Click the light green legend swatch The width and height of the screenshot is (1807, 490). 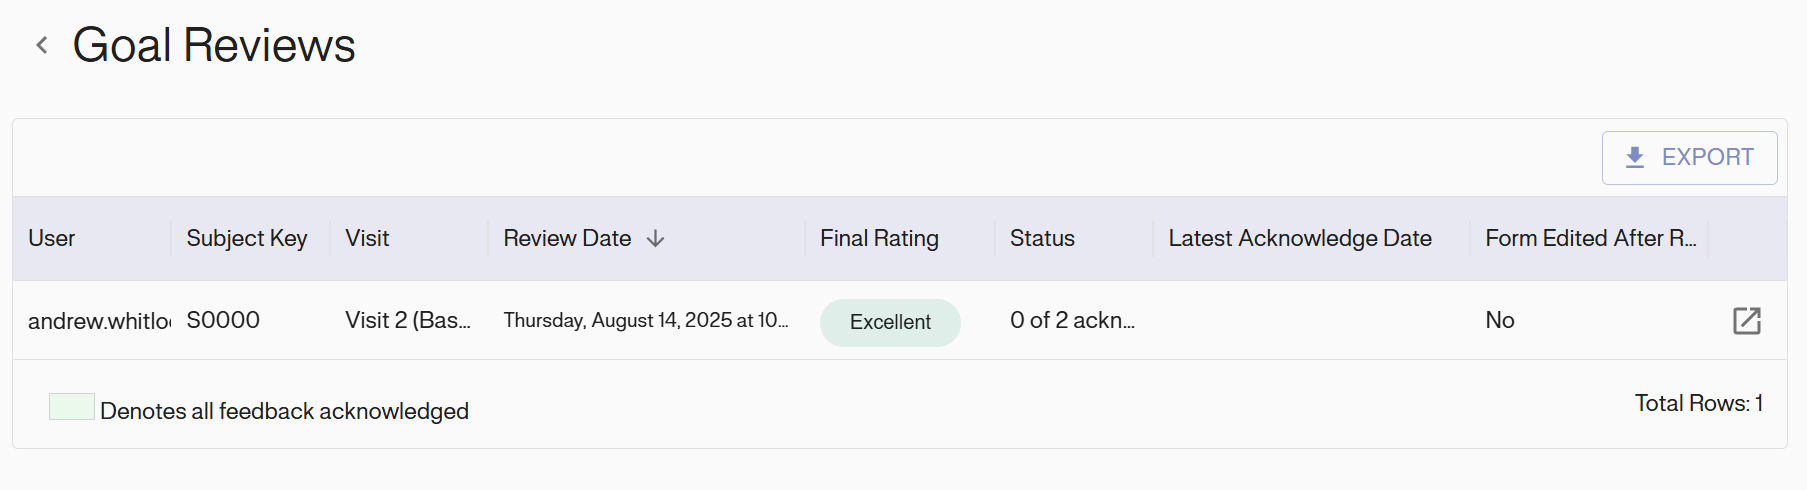pos(72,407)
